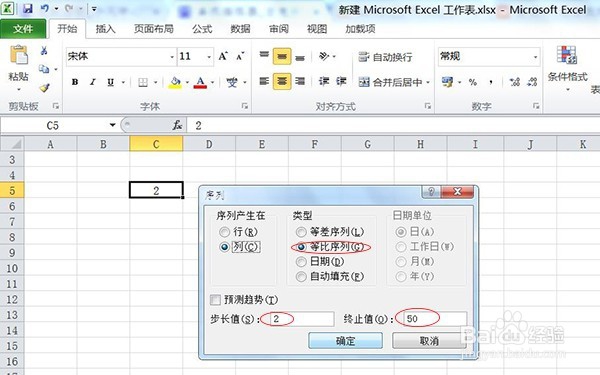Click the Cut scissors icon
Screen dimensions: 600x375
click(x=44, y=51)
